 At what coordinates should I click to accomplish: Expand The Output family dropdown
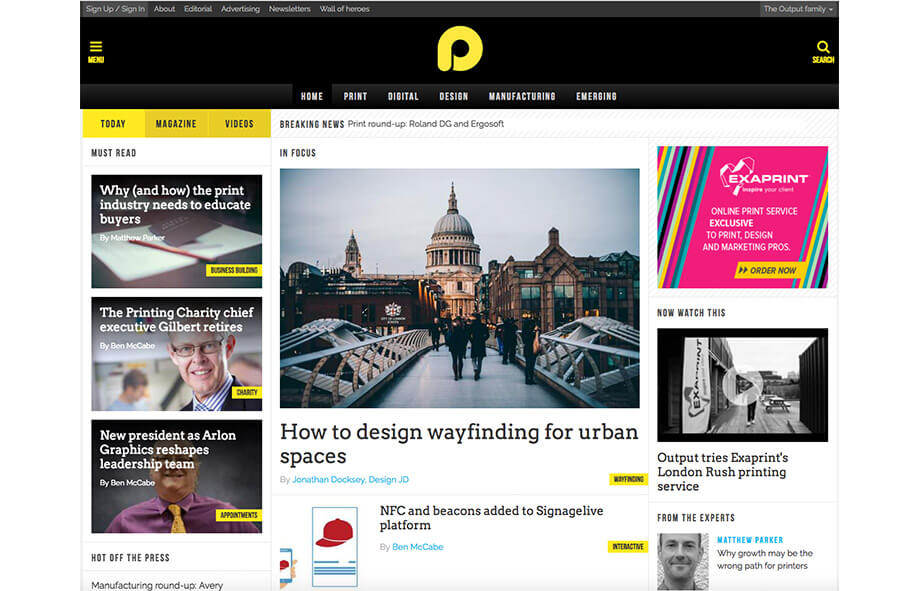798,9
